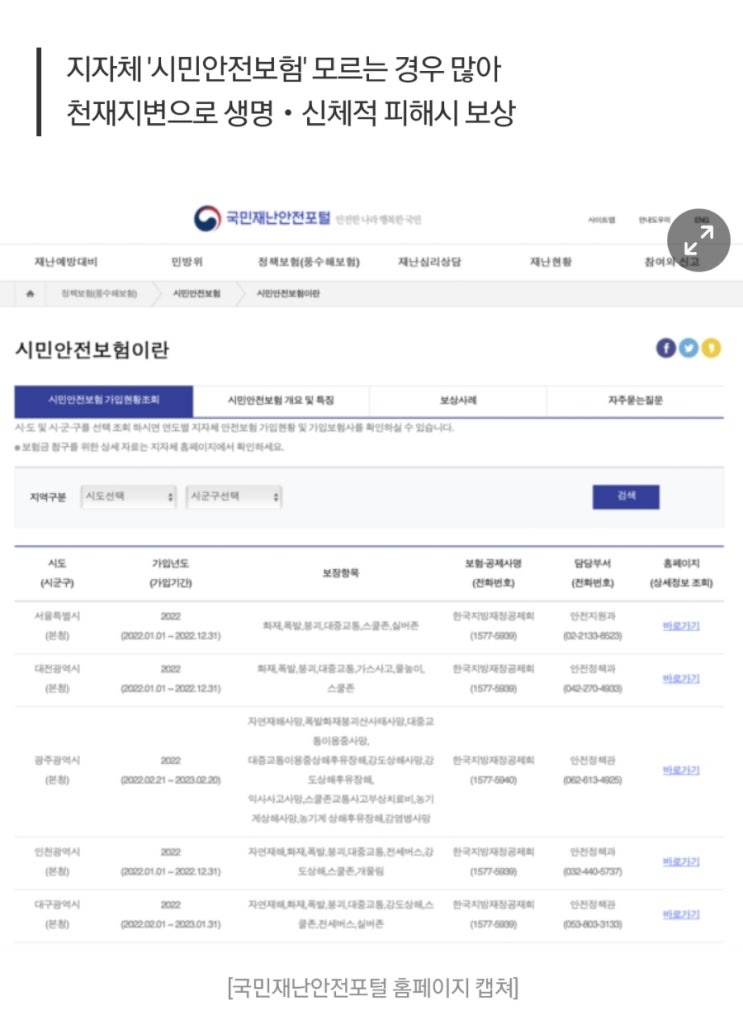Open the 바로가기 link for 대전광역시
743x1025 pixels.
point(681,679)
